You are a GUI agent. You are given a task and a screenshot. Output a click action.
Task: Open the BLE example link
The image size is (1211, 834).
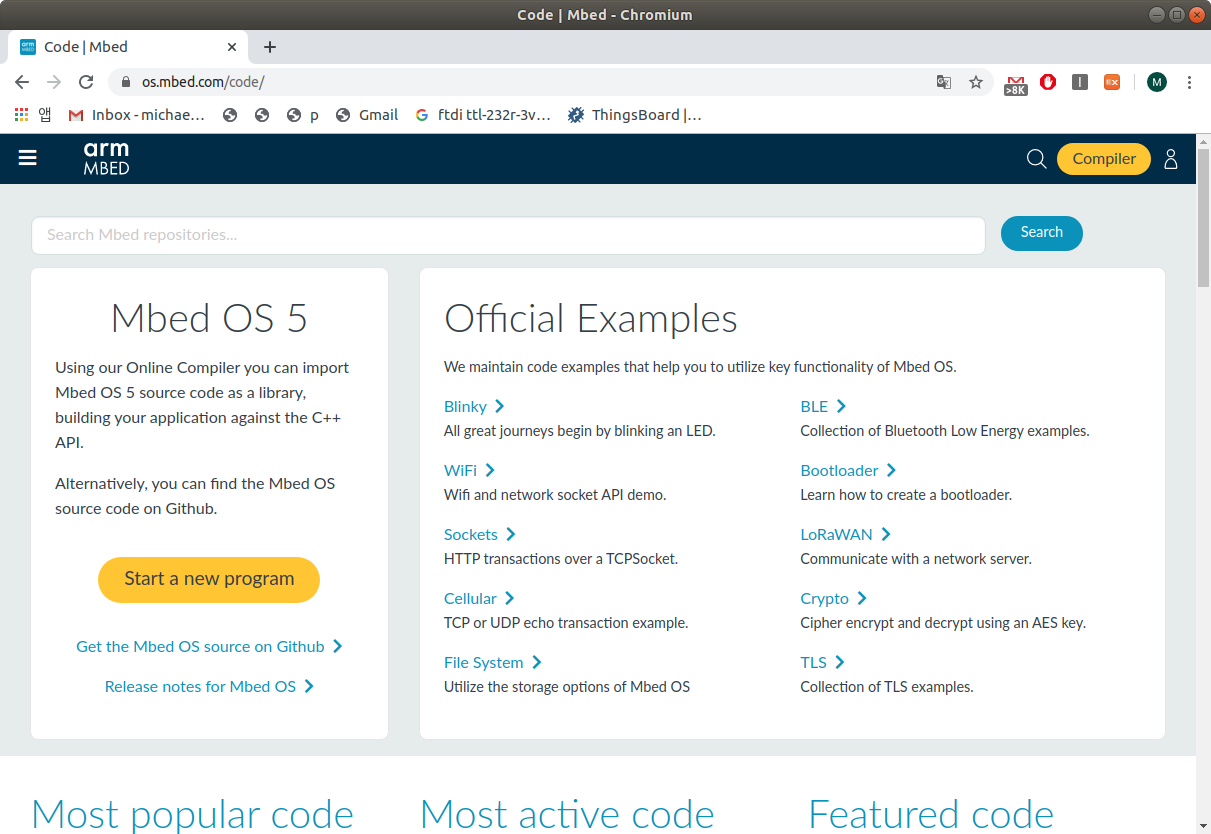coord(823,406)
